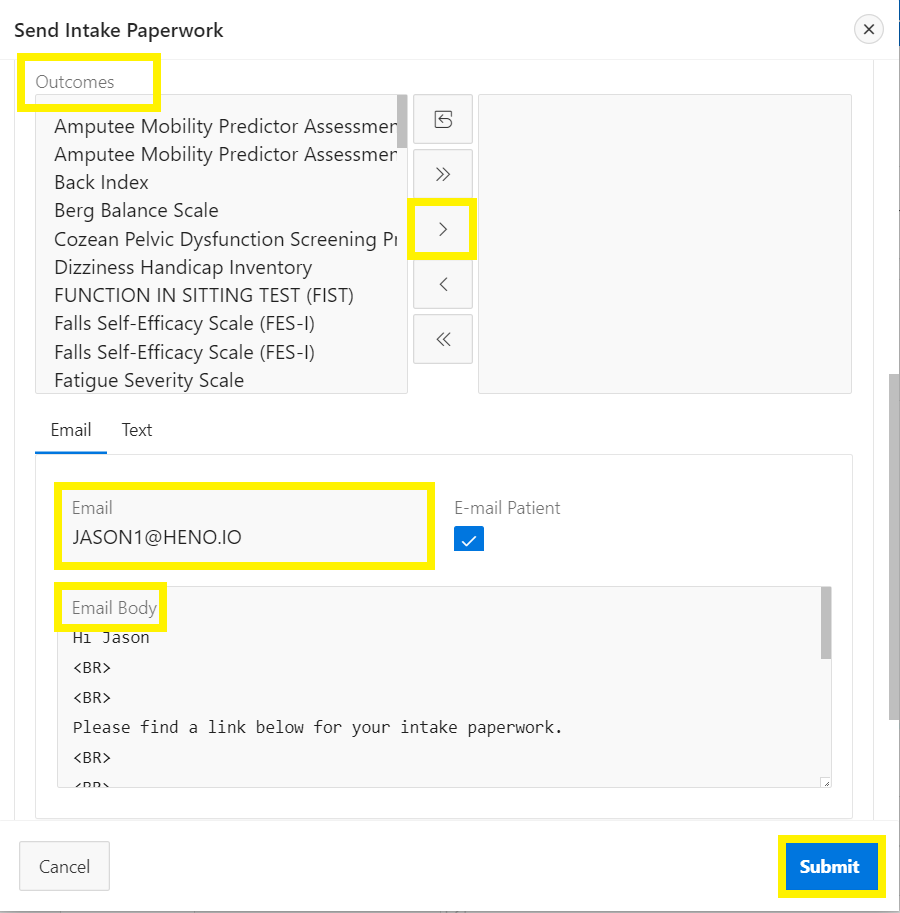This screenshot has height=913, width=900.
Task: Move highlighted outcome to the right panel
Action: click(442, 228)
